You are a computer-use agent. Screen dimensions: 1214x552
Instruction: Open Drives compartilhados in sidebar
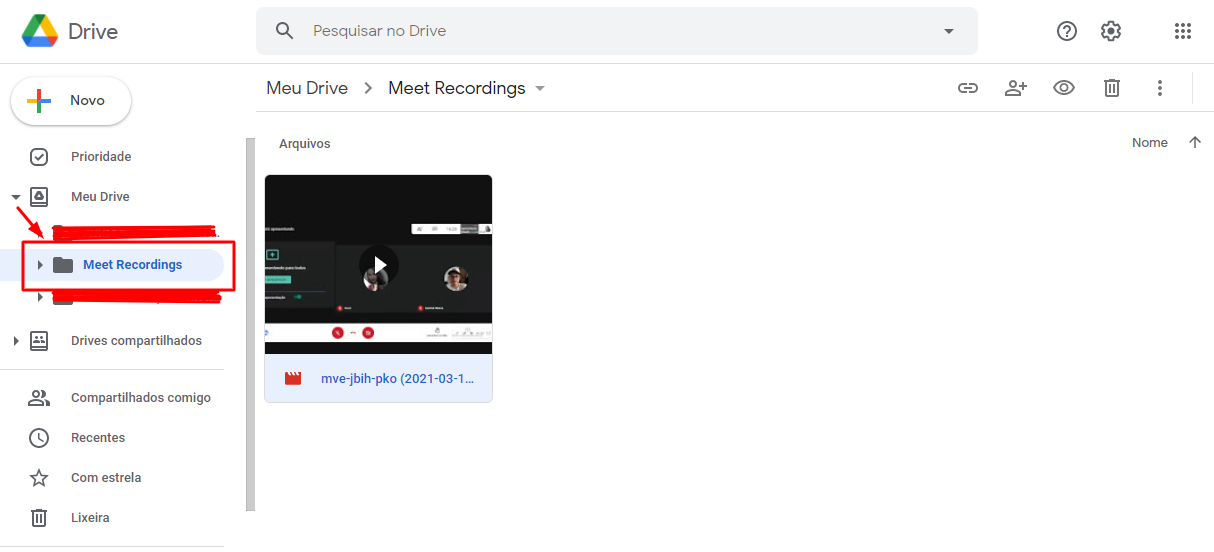pos(136,341)
